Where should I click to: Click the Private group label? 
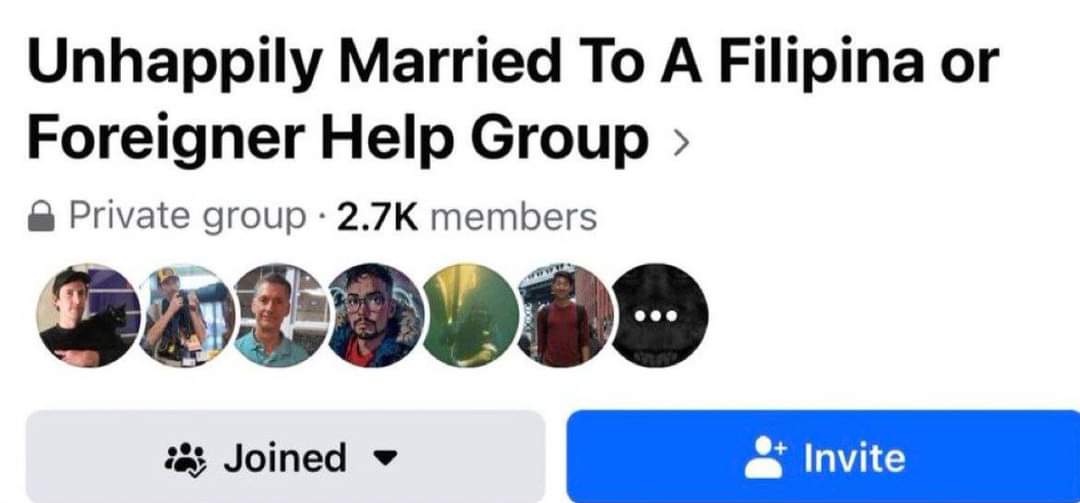coord(187,218)
